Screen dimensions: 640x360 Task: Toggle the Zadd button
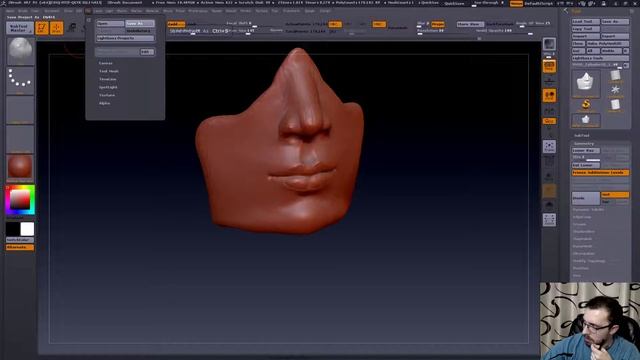[x=176, y=24]
